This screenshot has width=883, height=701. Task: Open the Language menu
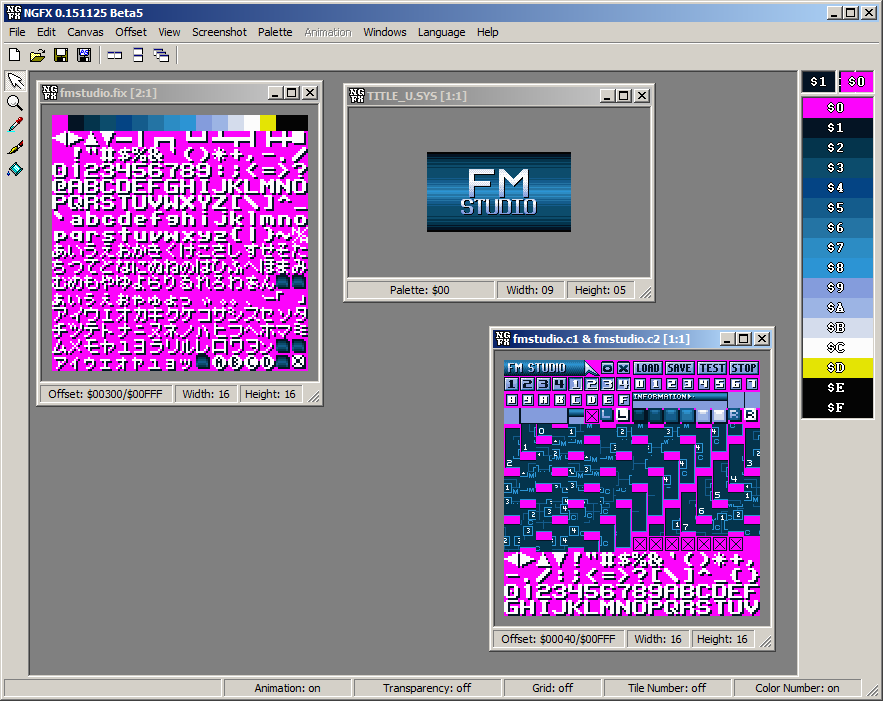442,32
